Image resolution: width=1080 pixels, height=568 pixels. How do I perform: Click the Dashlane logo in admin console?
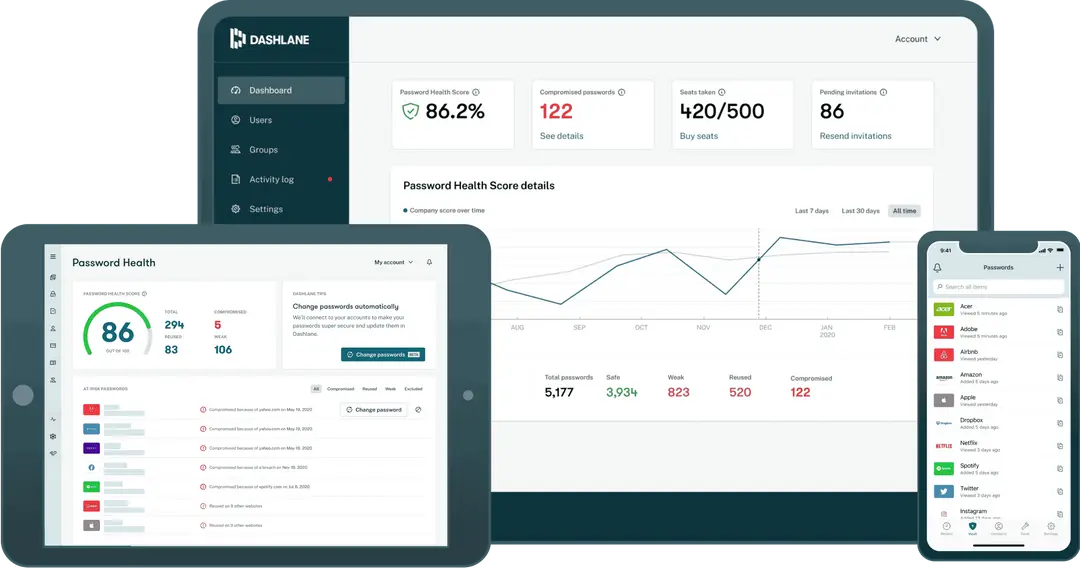[x=269, y=39]
